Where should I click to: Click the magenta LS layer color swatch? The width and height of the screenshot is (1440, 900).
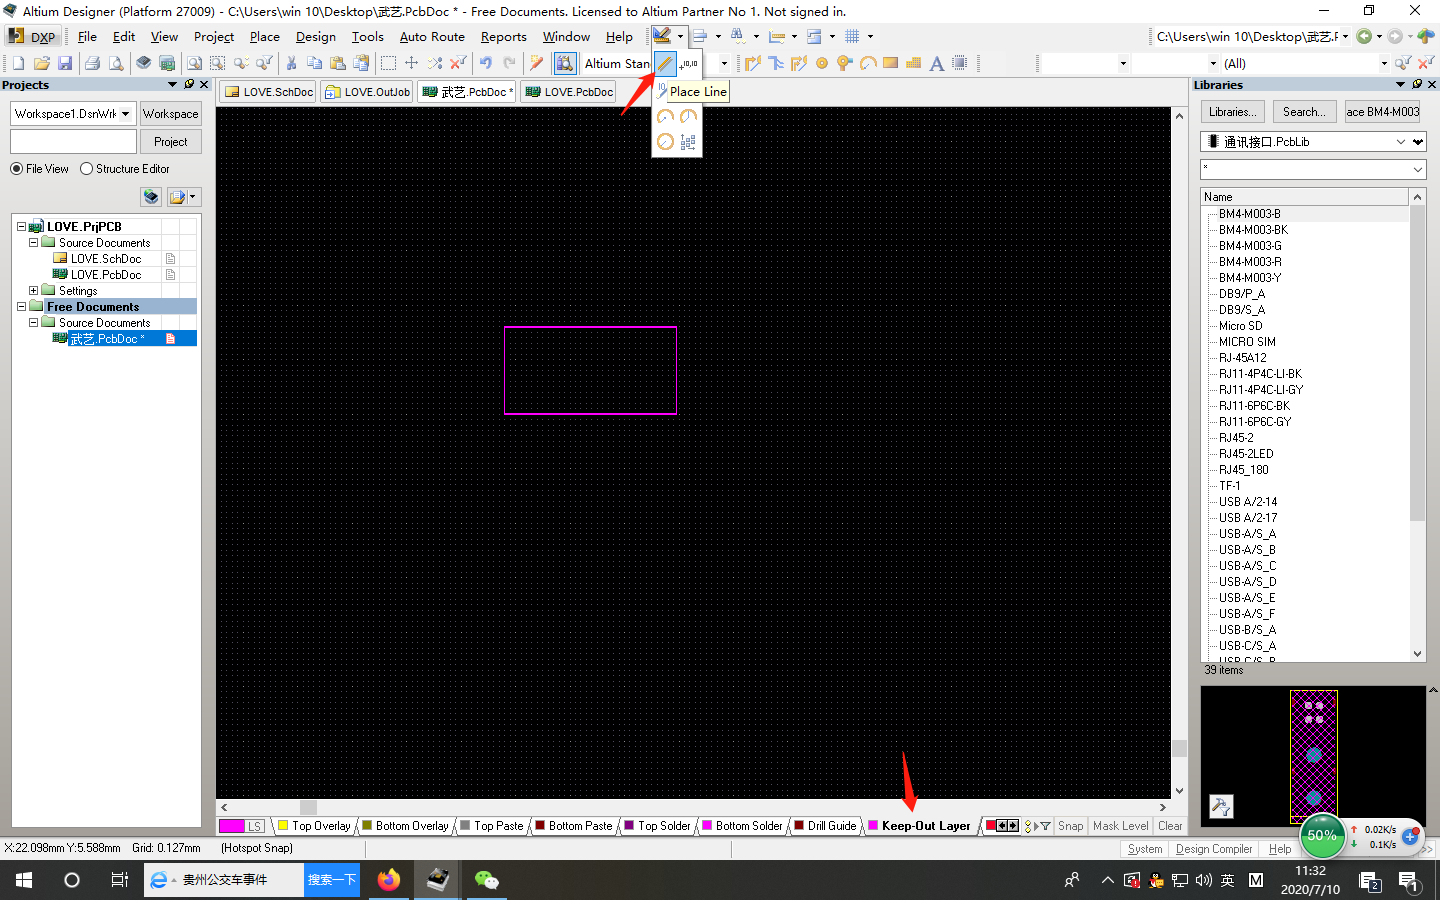pyautogui.click(x=233, y=826)
